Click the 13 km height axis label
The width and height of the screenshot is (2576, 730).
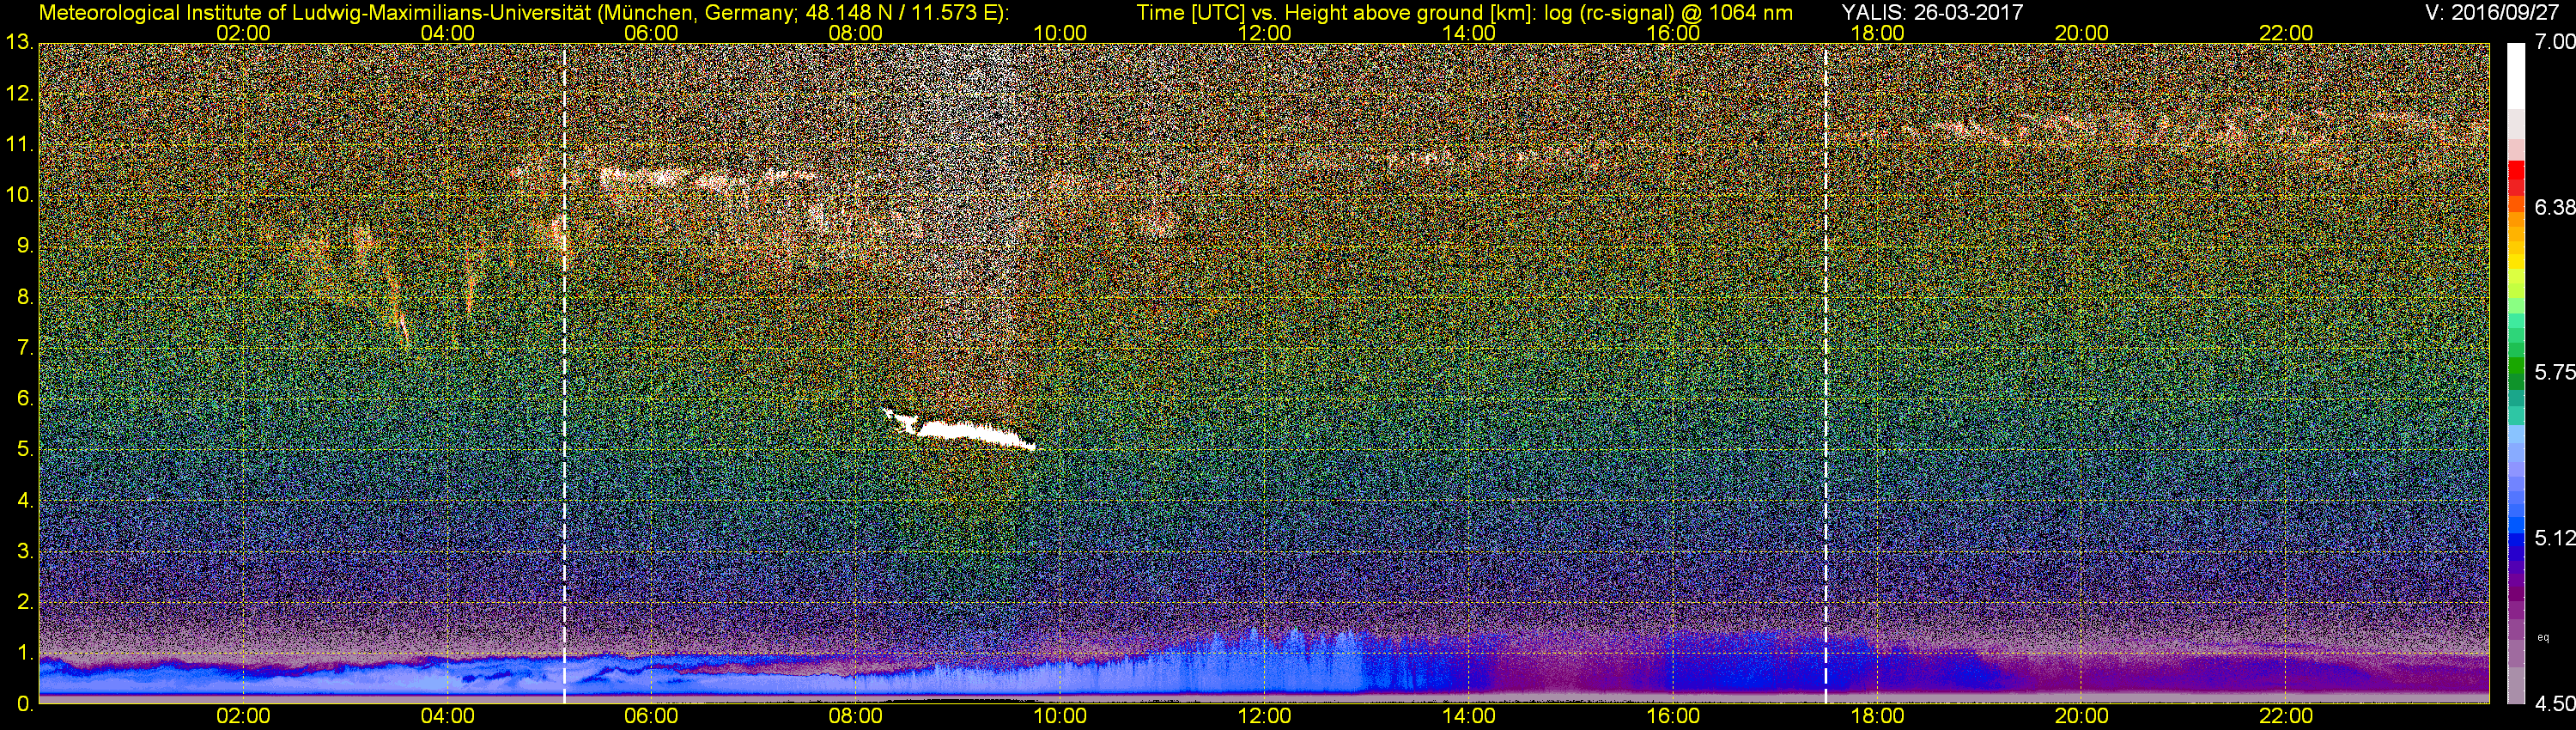click(18, 43)
